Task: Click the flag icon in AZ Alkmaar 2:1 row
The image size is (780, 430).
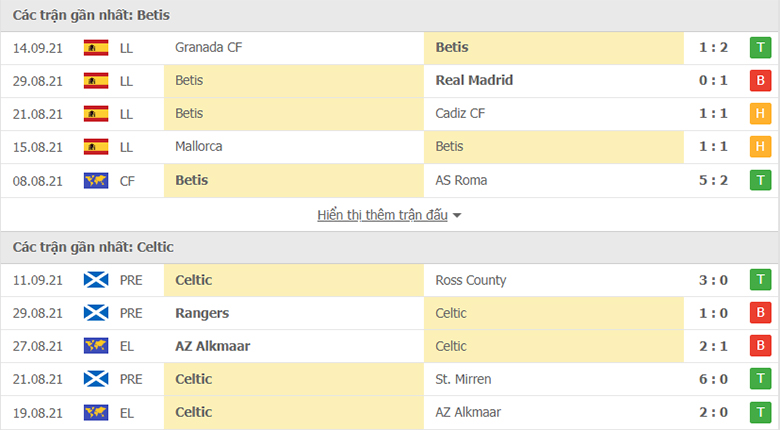Action: (x=96, y=346)
